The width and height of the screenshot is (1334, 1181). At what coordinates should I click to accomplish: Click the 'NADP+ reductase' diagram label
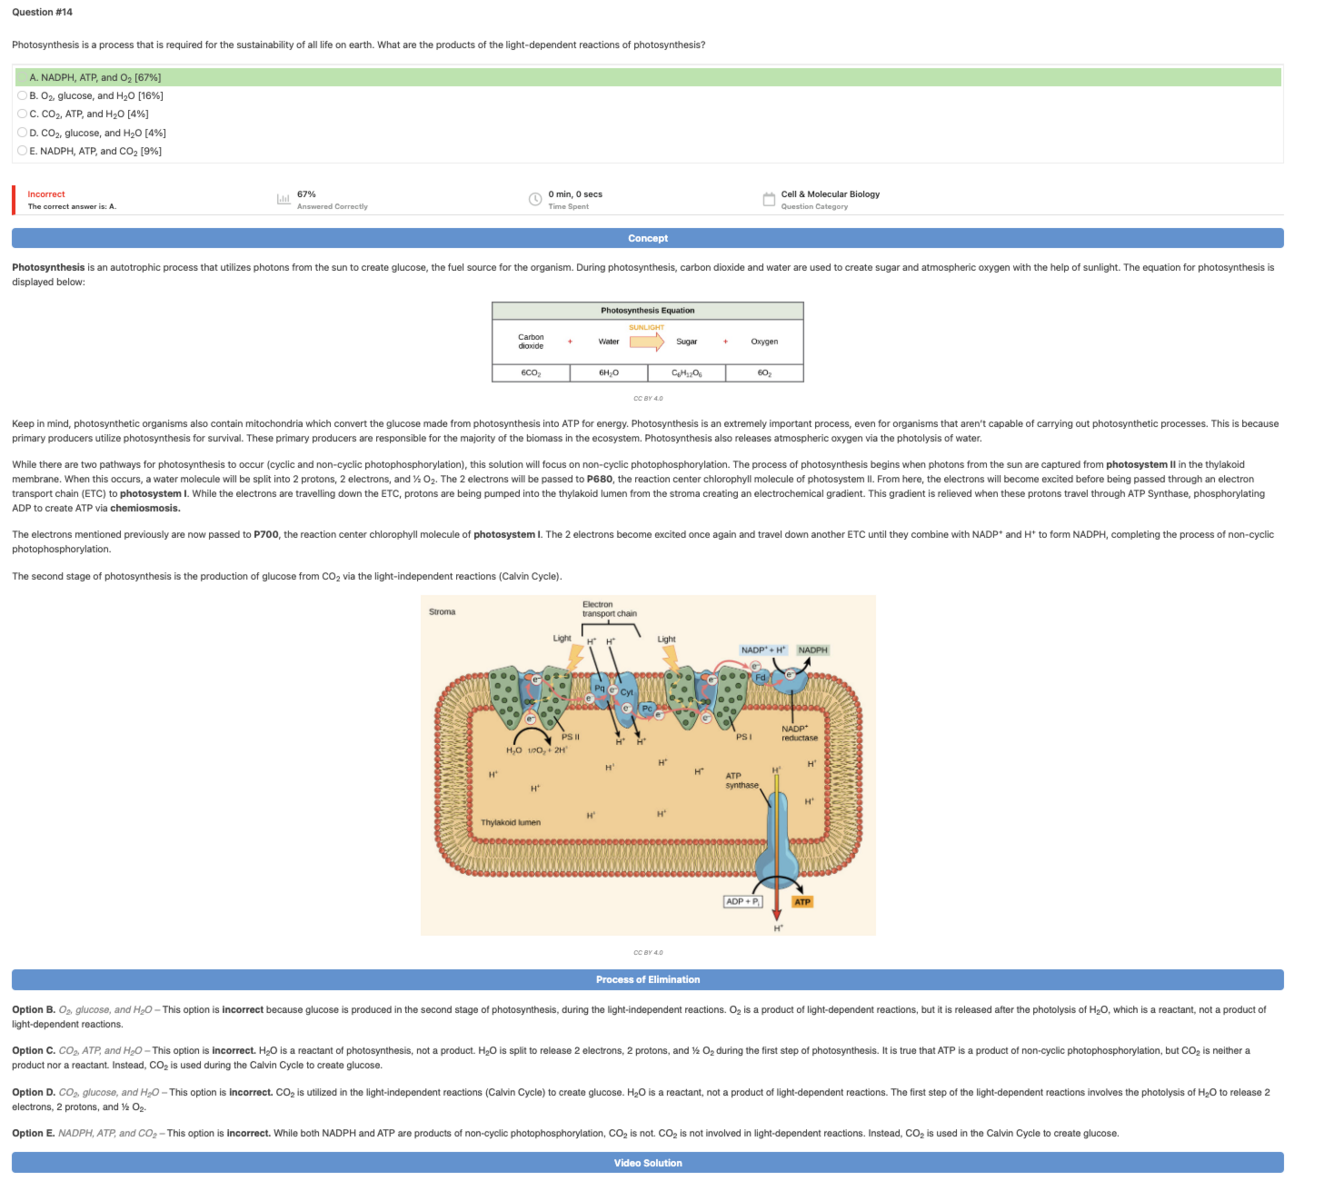click(x=799, y=733)
